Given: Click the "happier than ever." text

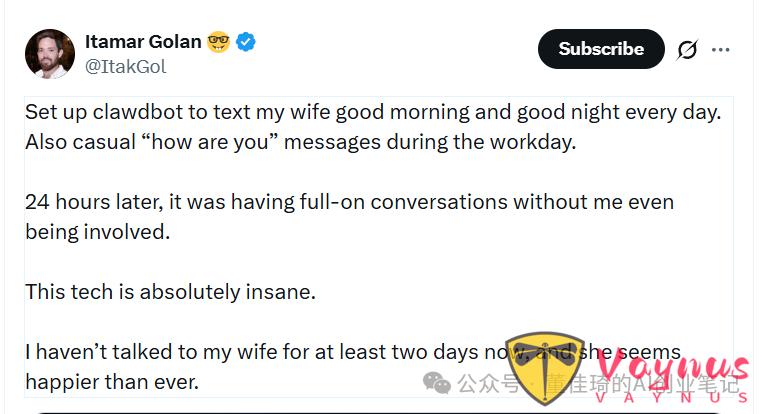Looking at the screenshot, I should point(110,382).
